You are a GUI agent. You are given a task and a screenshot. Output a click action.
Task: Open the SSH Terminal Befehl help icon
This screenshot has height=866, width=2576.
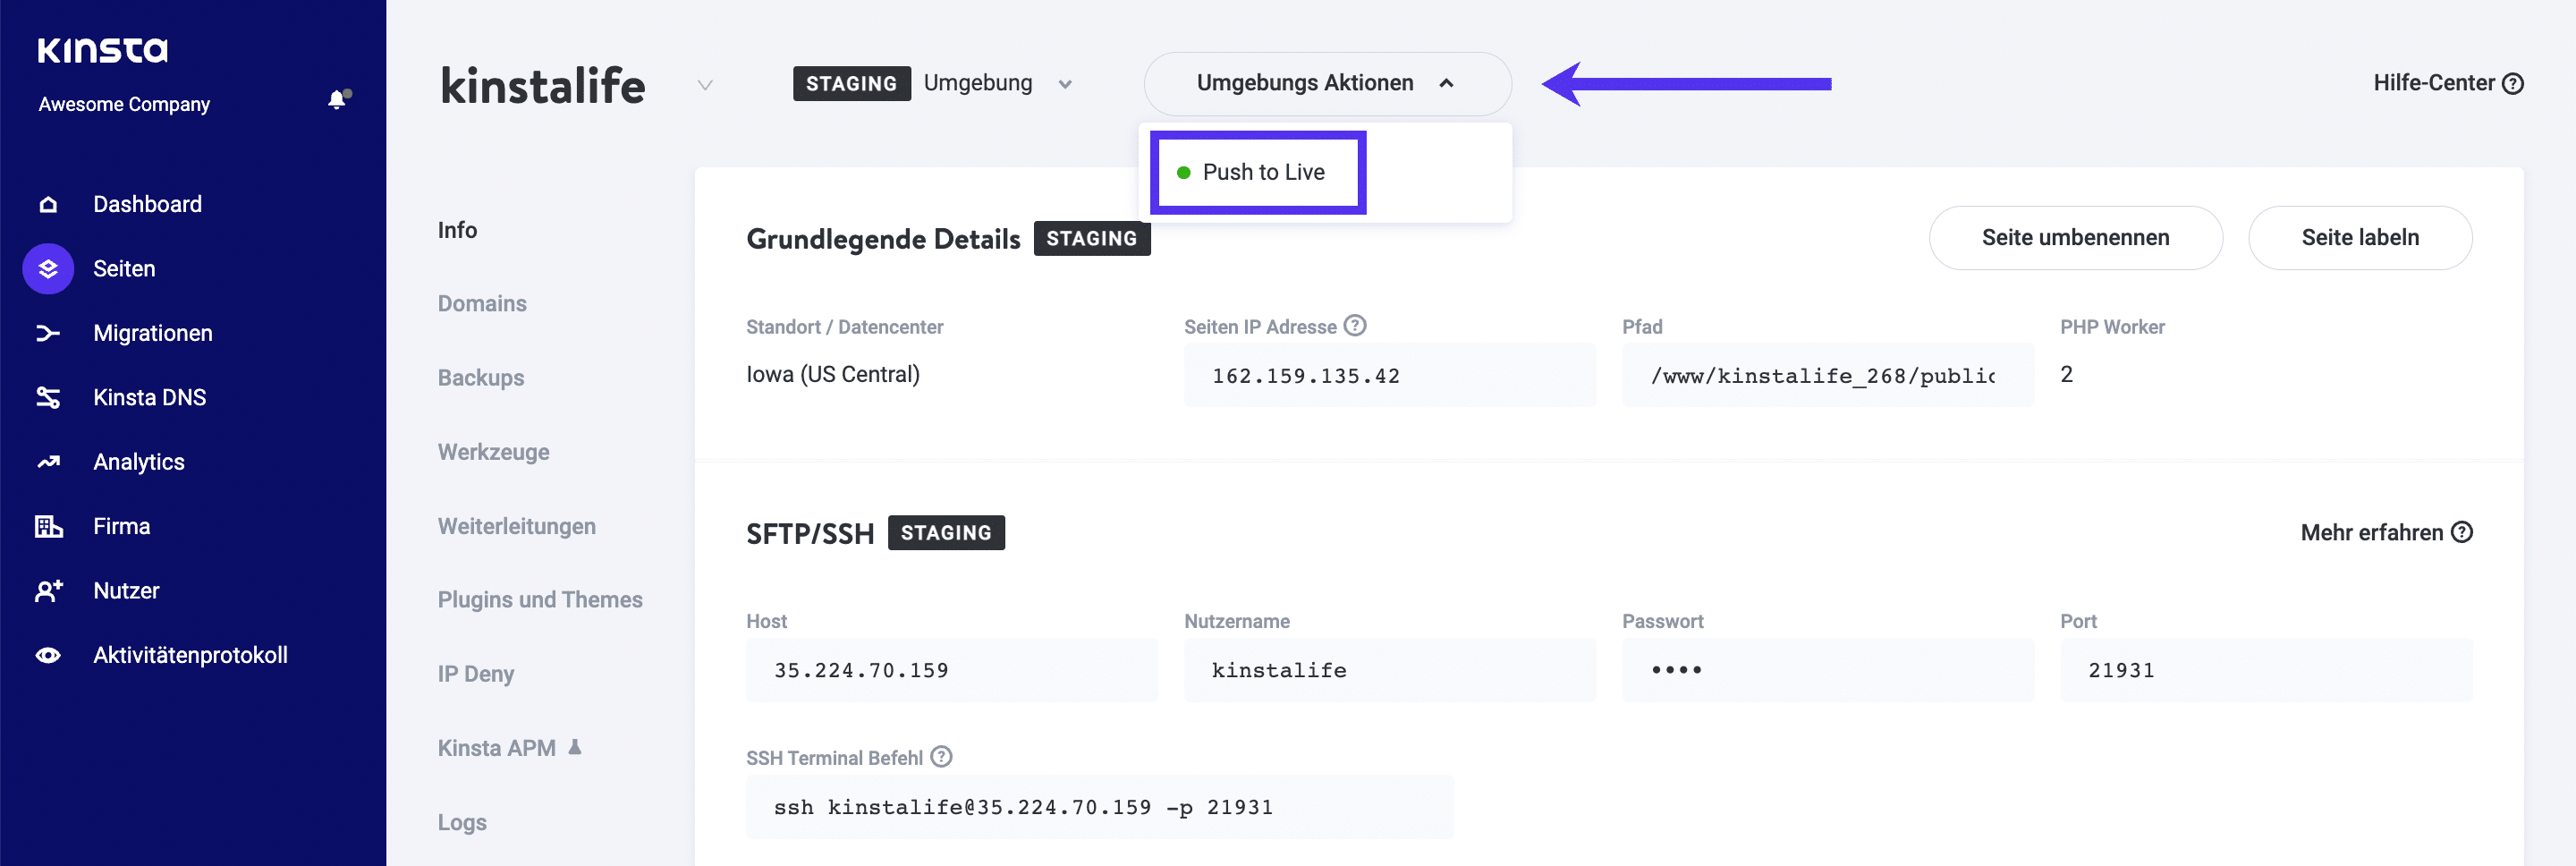tap(940, 757)
